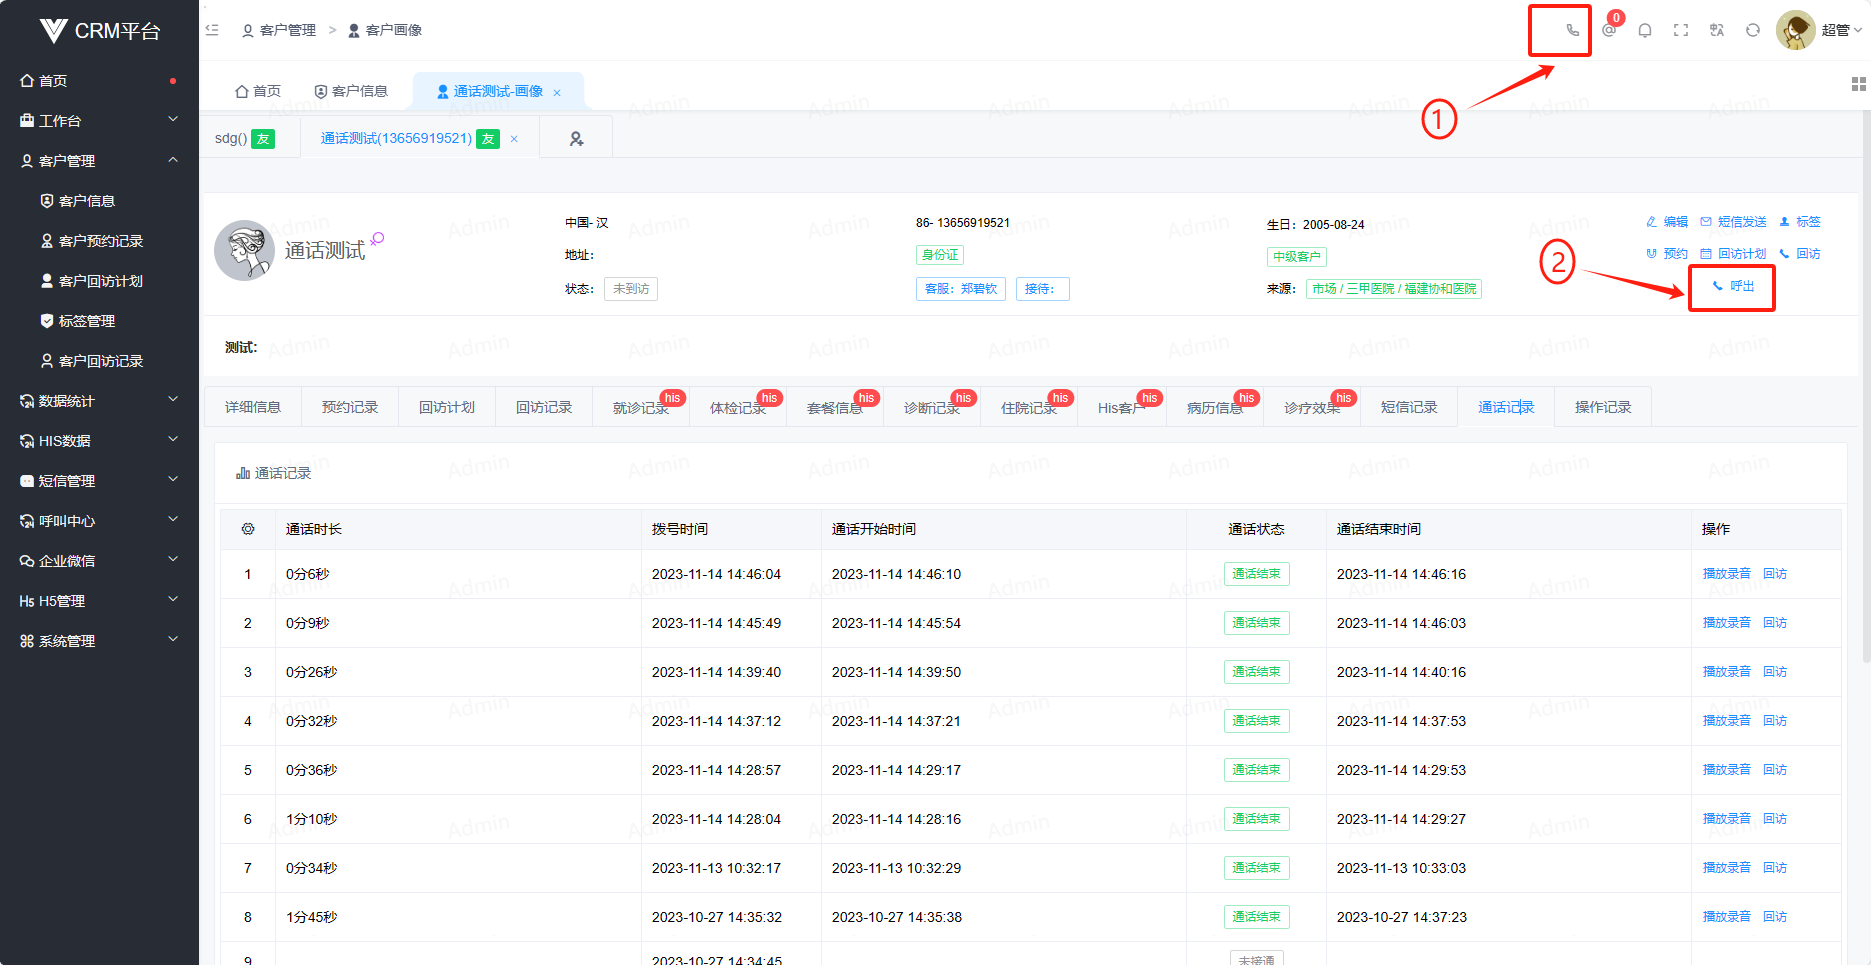The height and width of the screenshot is (965, 1871).
Task: Click the 回访计划 action link in profile
Action: pos(1734,254)
